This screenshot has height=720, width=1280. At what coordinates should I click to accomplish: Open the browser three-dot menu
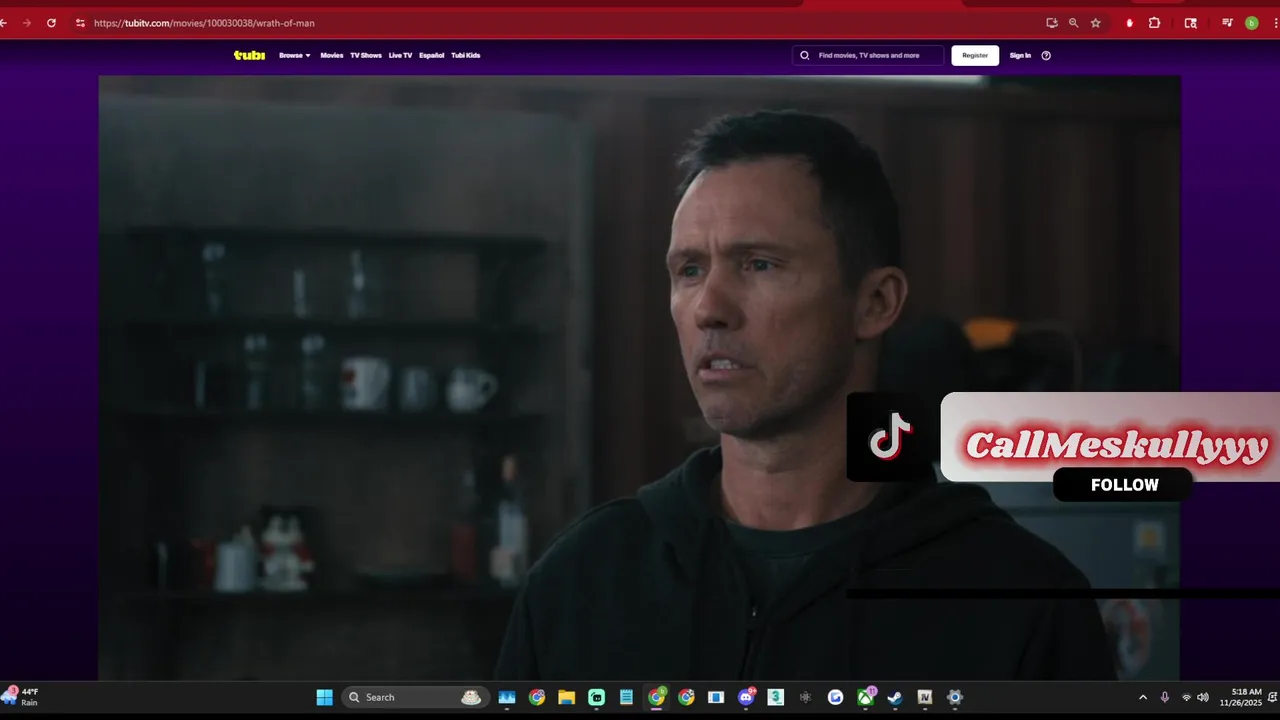tap(1274, 23)
